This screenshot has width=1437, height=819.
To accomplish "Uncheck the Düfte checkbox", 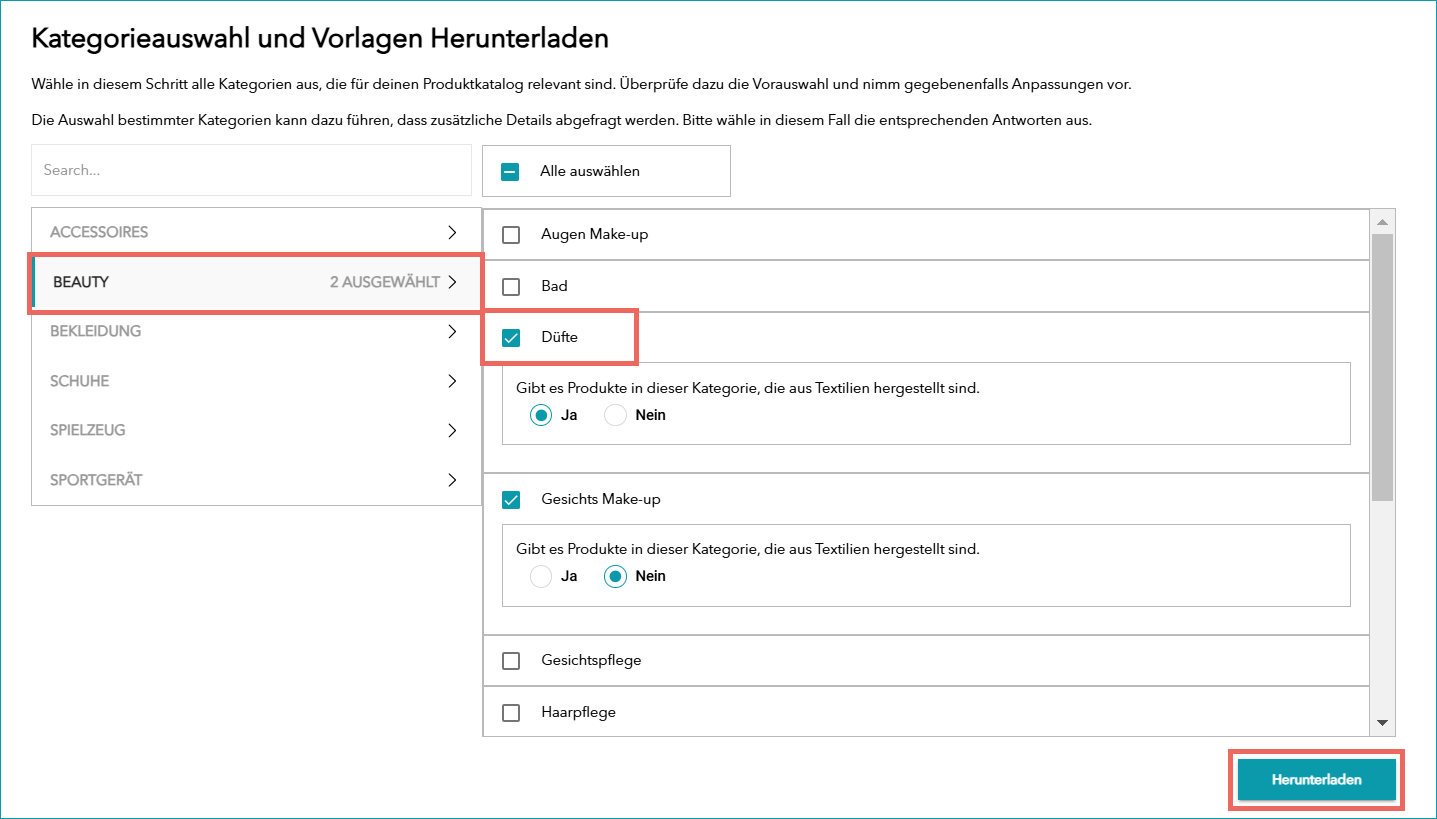I will (511, 338).
